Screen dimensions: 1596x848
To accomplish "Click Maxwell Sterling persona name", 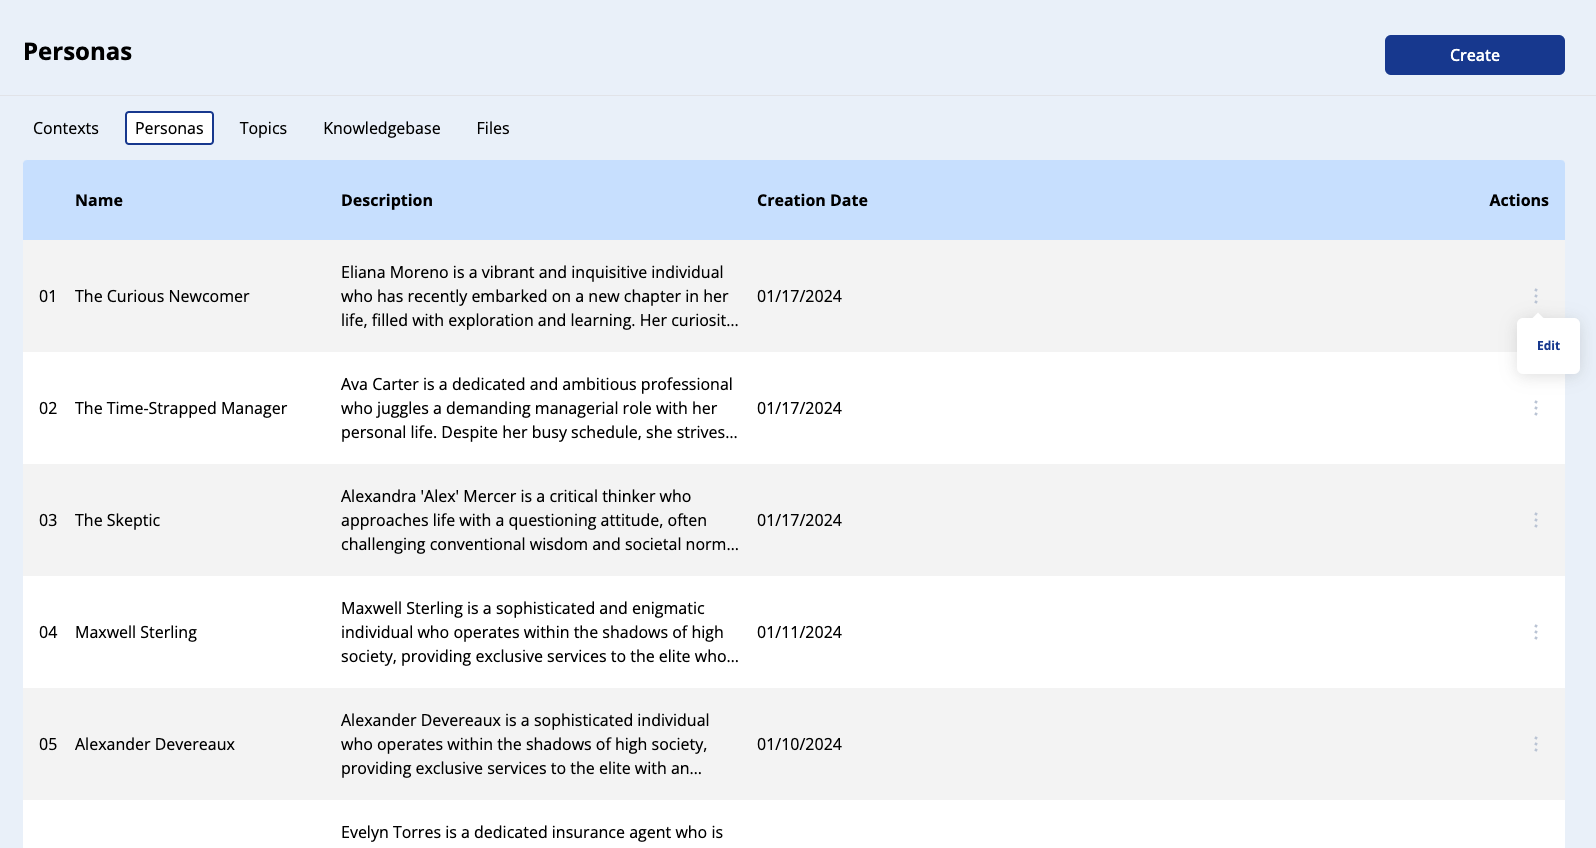I will [136, 632].
